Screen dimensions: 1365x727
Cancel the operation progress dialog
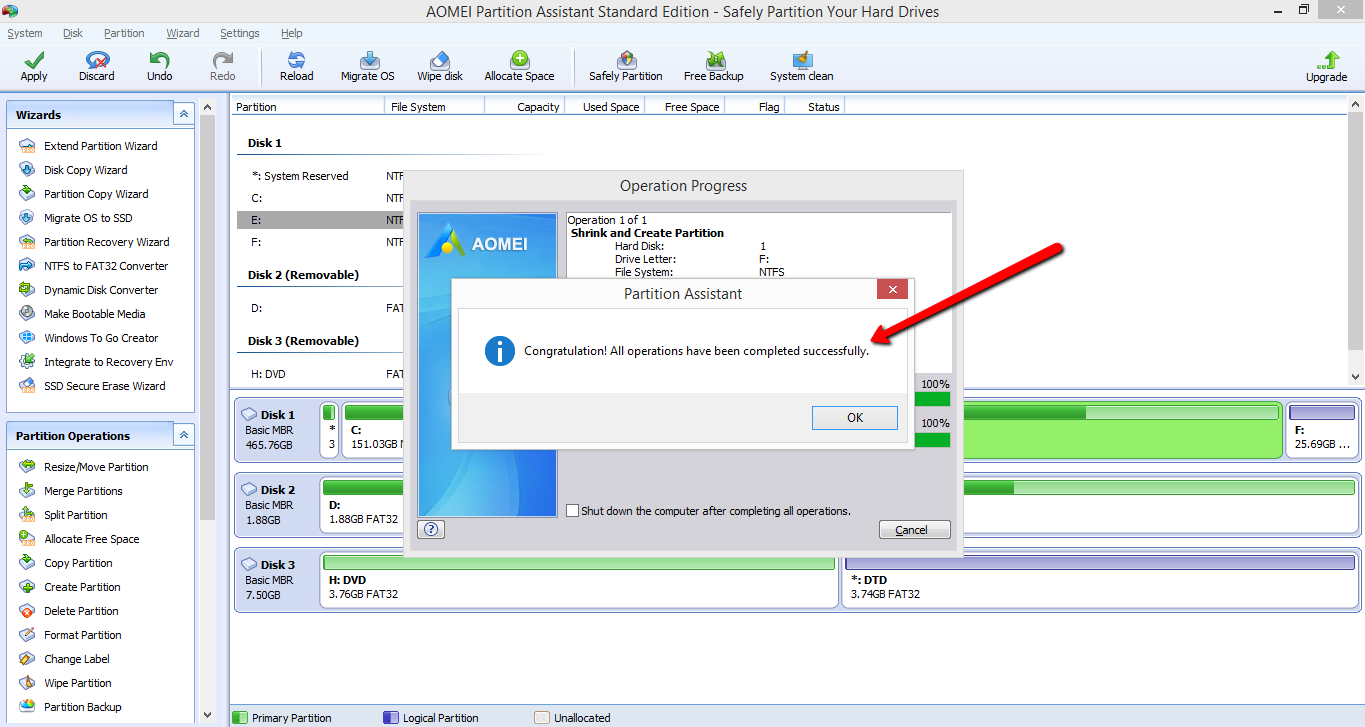tap(913, 529)
